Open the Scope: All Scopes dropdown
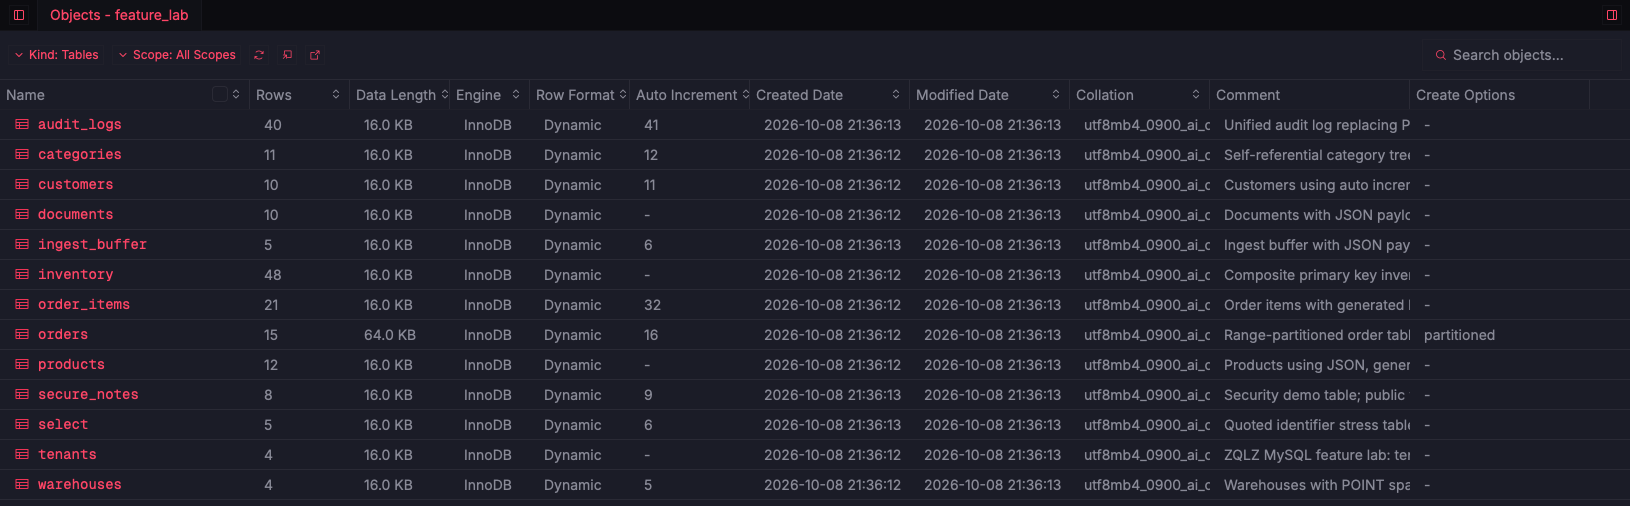The height and width of the screenshot is (506, 1630). (177, 55)
